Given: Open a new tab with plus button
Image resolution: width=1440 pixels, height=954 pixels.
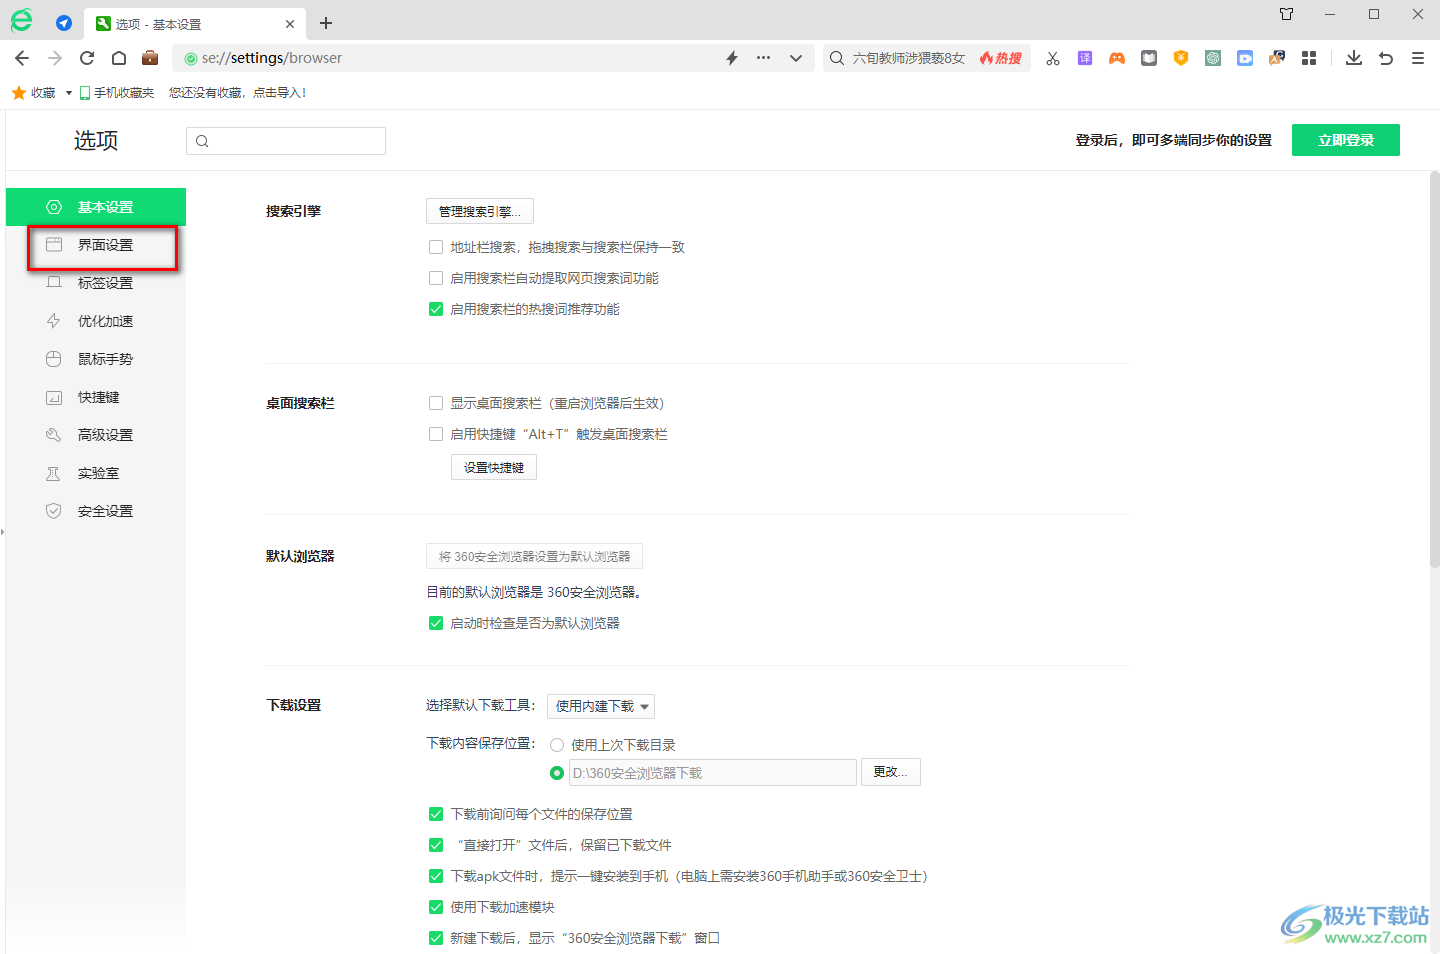Looking at the screenshot, I should [x=326, y=23].
